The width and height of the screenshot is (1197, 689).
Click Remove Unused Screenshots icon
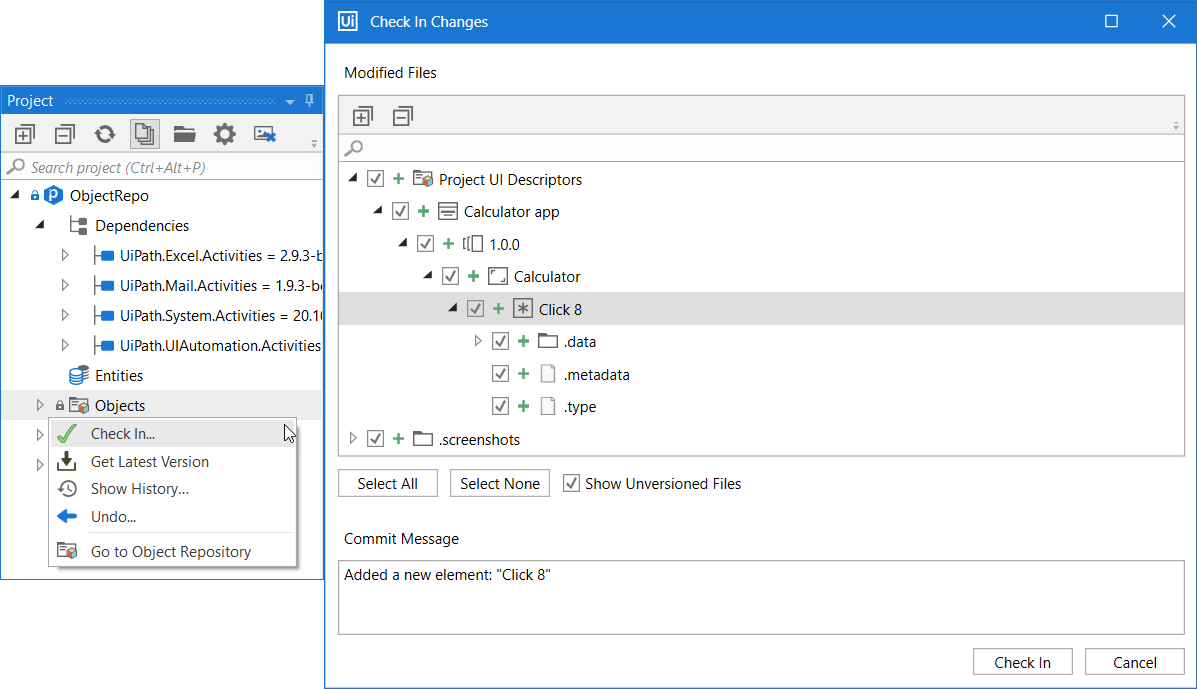265,134
